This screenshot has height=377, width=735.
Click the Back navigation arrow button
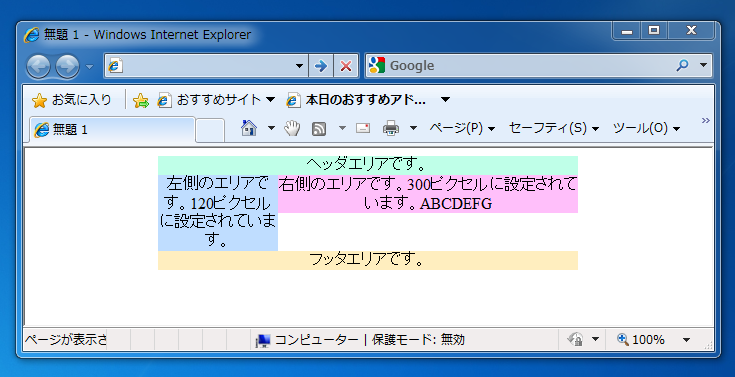[x=38, y=67]
